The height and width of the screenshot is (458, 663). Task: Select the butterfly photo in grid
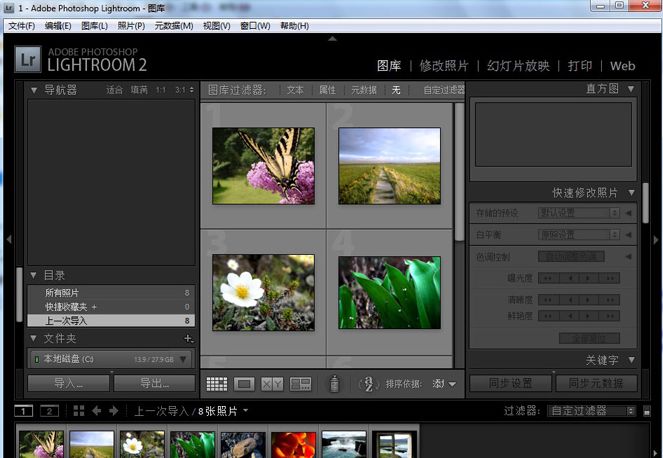pyautogui.click(x=263, y=166)
